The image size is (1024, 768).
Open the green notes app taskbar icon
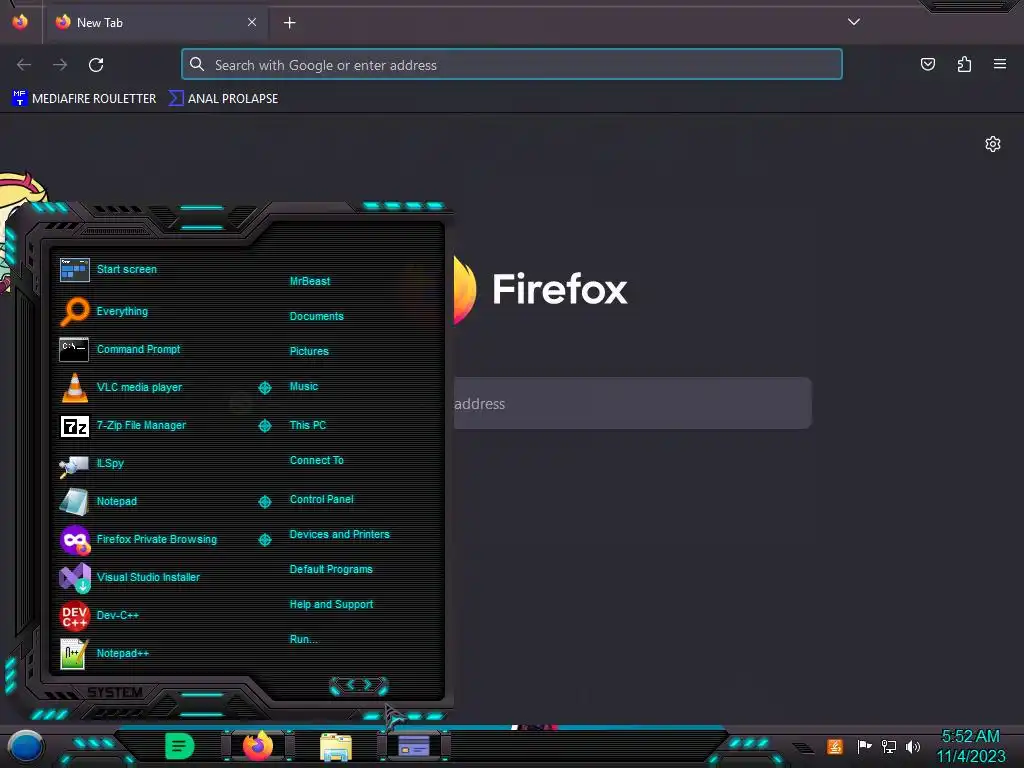(x=180, y=746)
